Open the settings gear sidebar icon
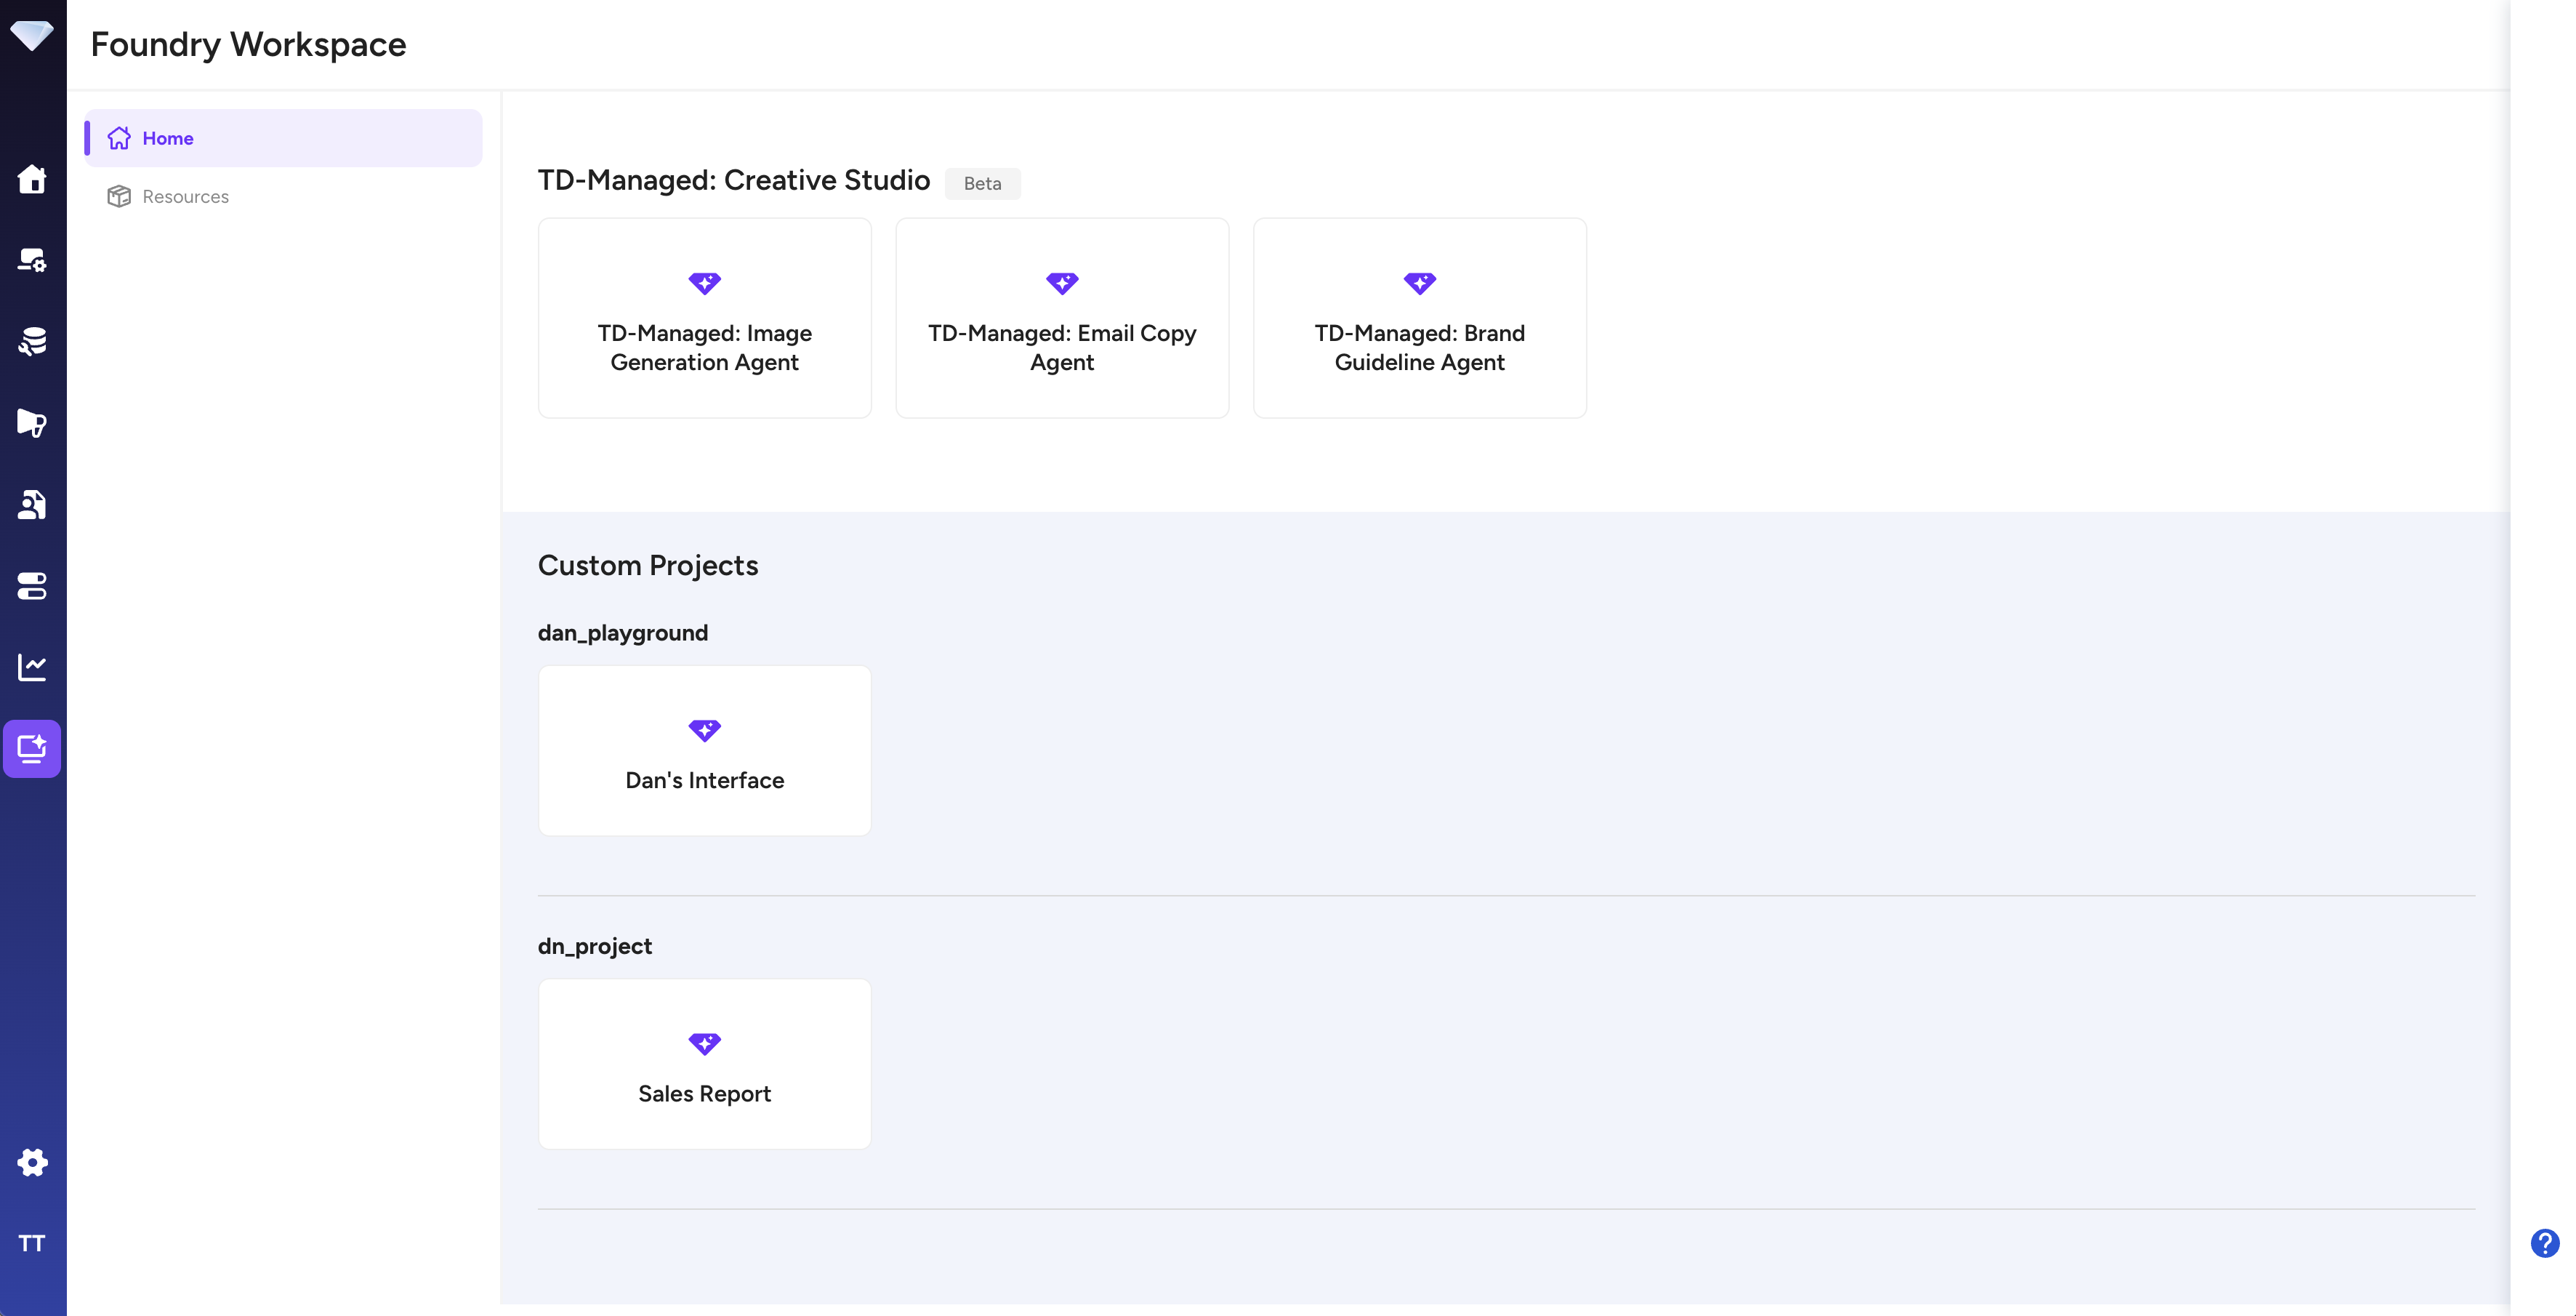The height and width of the screenshot is (1316, 2576). pos(32,1162)
